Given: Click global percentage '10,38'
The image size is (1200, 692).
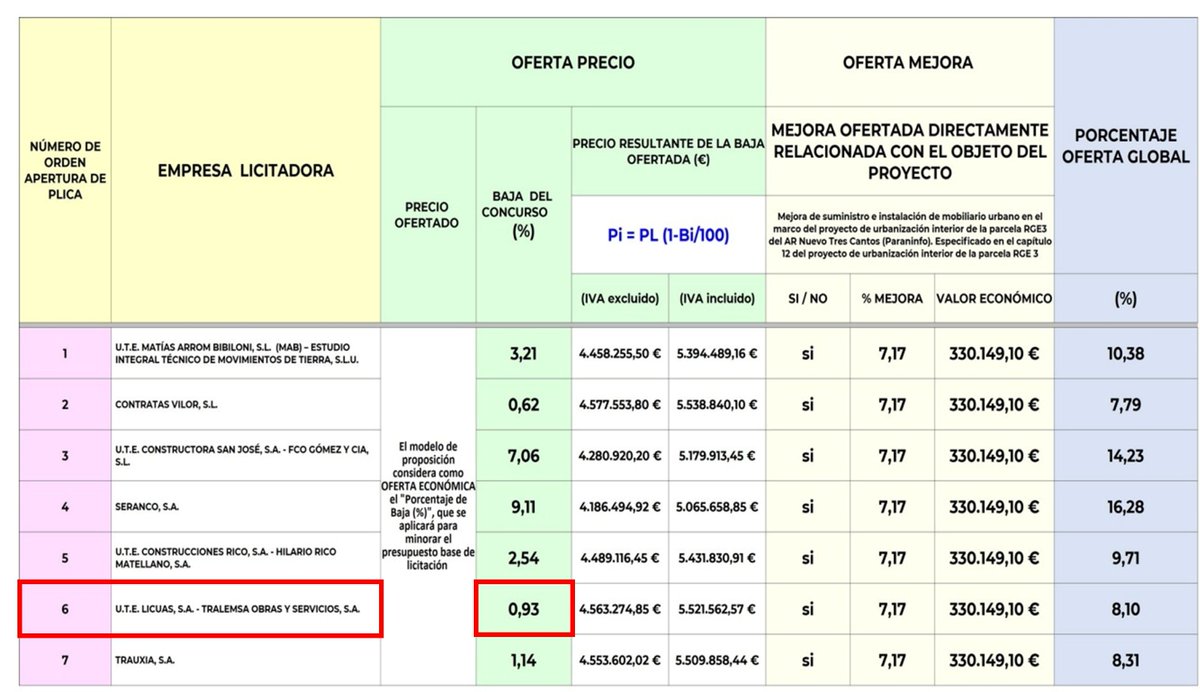Looking at the screenshot, I should 1125,353.
